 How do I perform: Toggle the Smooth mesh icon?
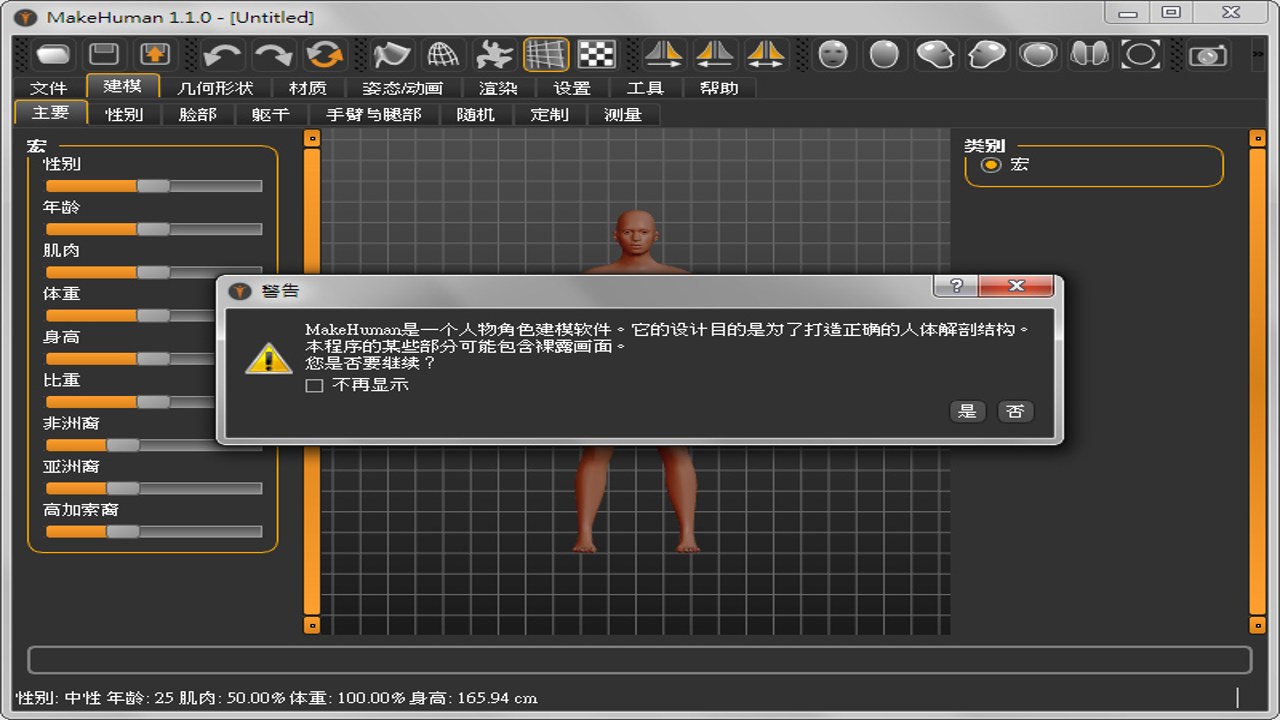(392, 54)
